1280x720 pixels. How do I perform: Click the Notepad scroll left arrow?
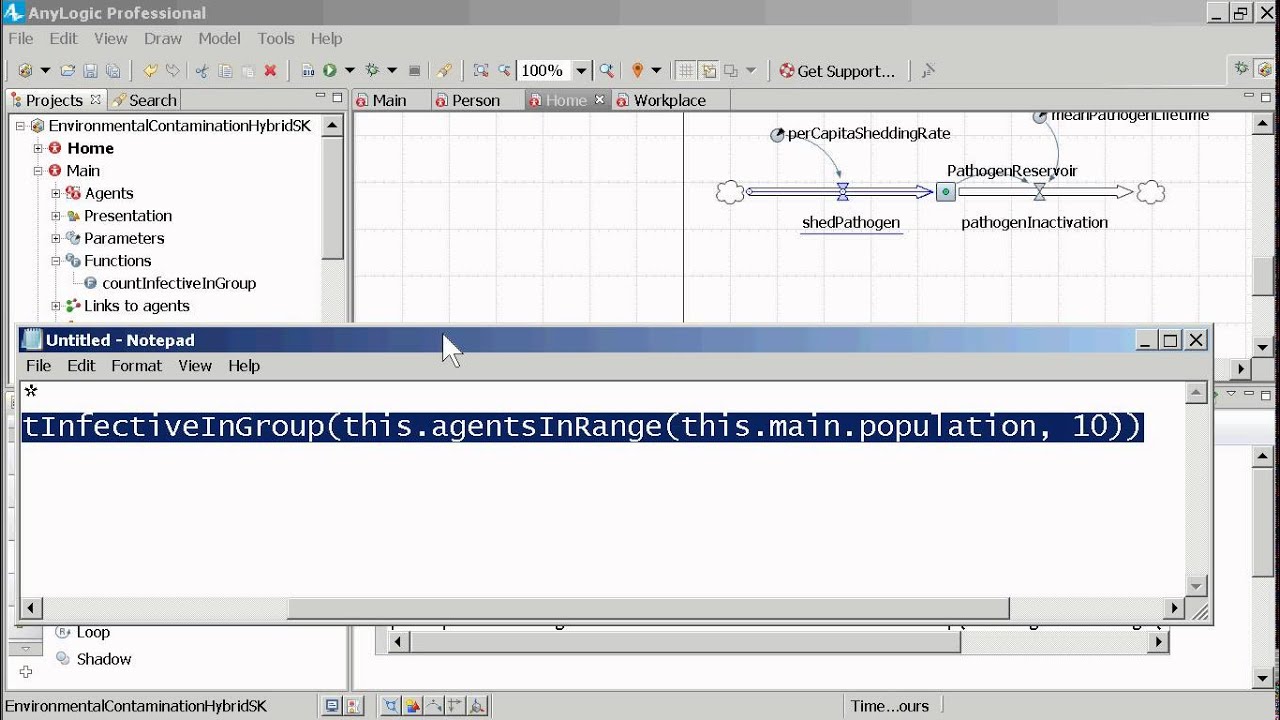pyautogui.click(x=31, y=608)
